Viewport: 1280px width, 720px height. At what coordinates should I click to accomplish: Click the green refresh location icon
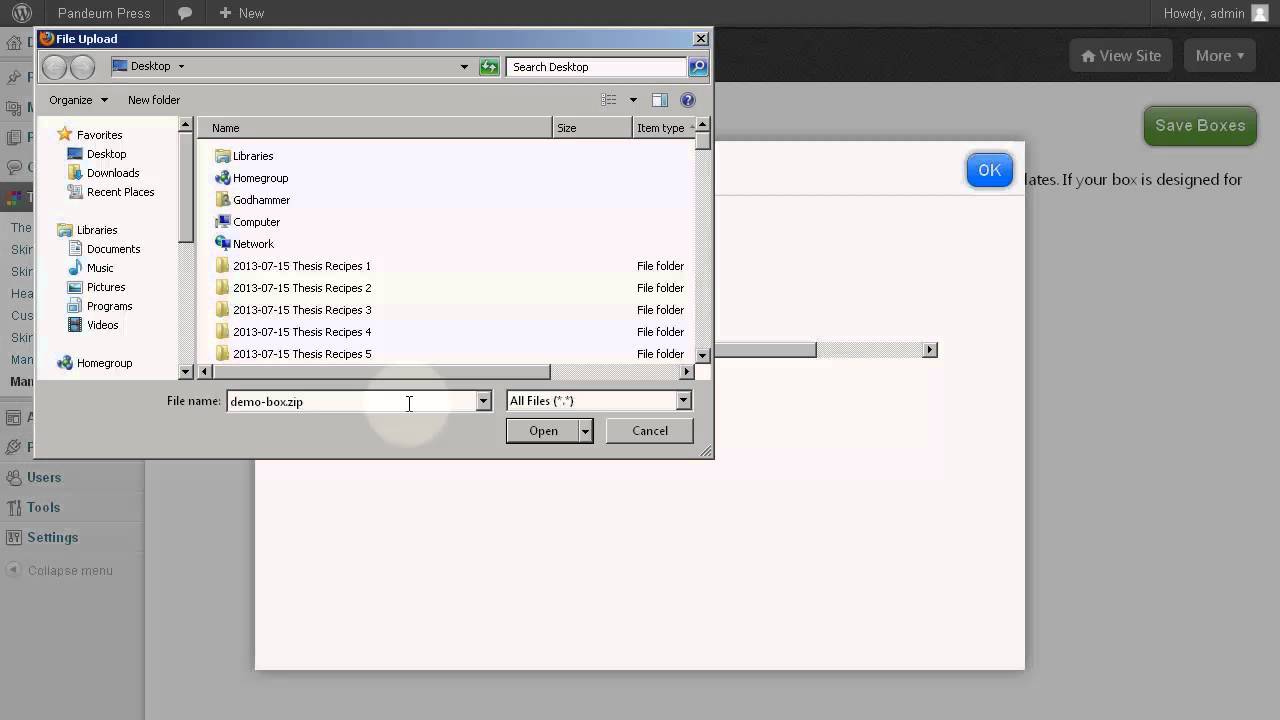tap(489, 67)
